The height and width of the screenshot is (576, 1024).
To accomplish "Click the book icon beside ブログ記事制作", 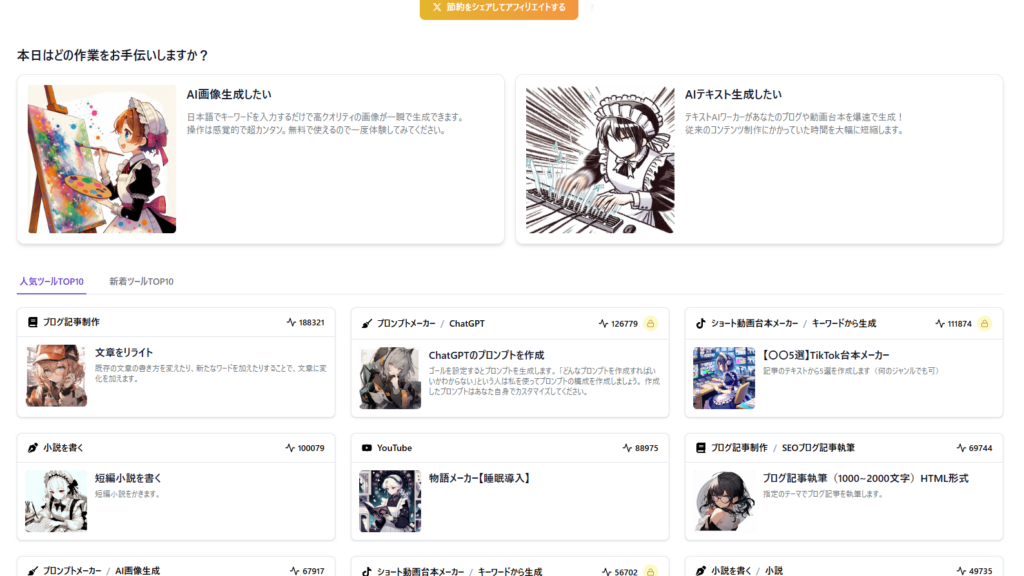I will pyautogui.click(x=33, y=323).
